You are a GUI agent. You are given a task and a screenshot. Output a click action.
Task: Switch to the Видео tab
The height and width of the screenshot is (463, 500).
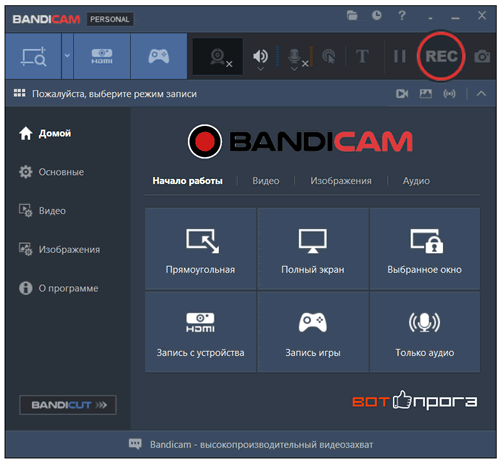(x=266, y=181)
